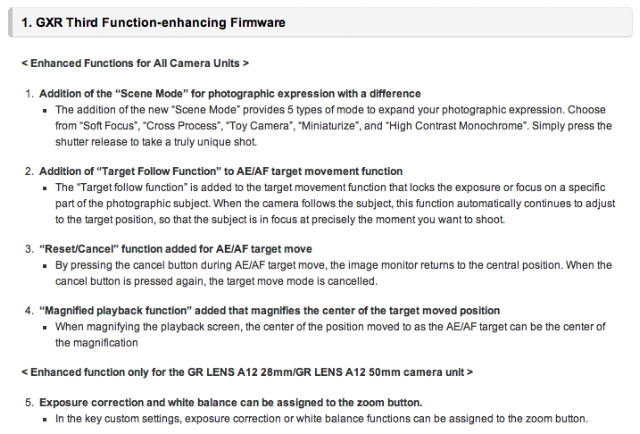Select the Enhanced Functions for All Camera Units subheading
The image size is (640, 434).
(x=135, y=63)
